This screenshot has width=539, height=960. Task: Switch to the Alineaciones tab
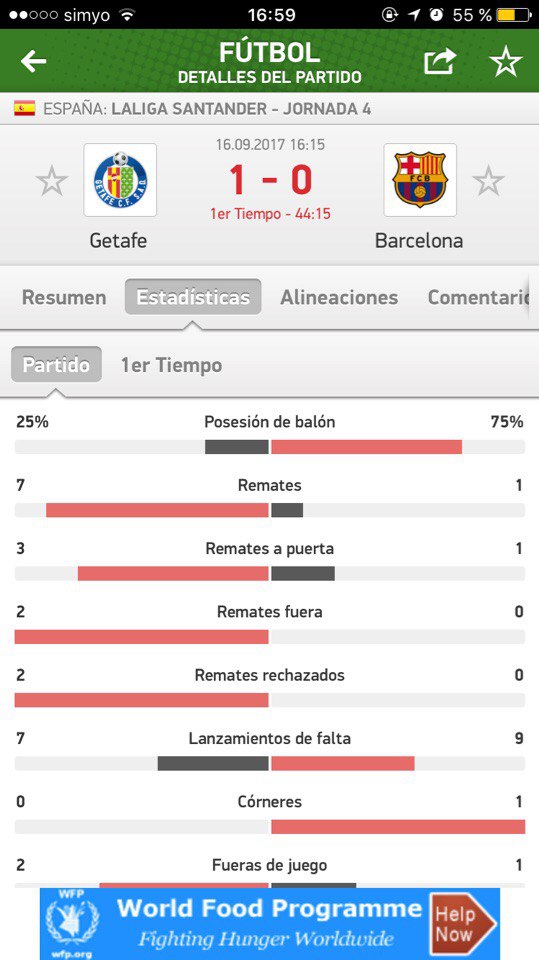339,298
